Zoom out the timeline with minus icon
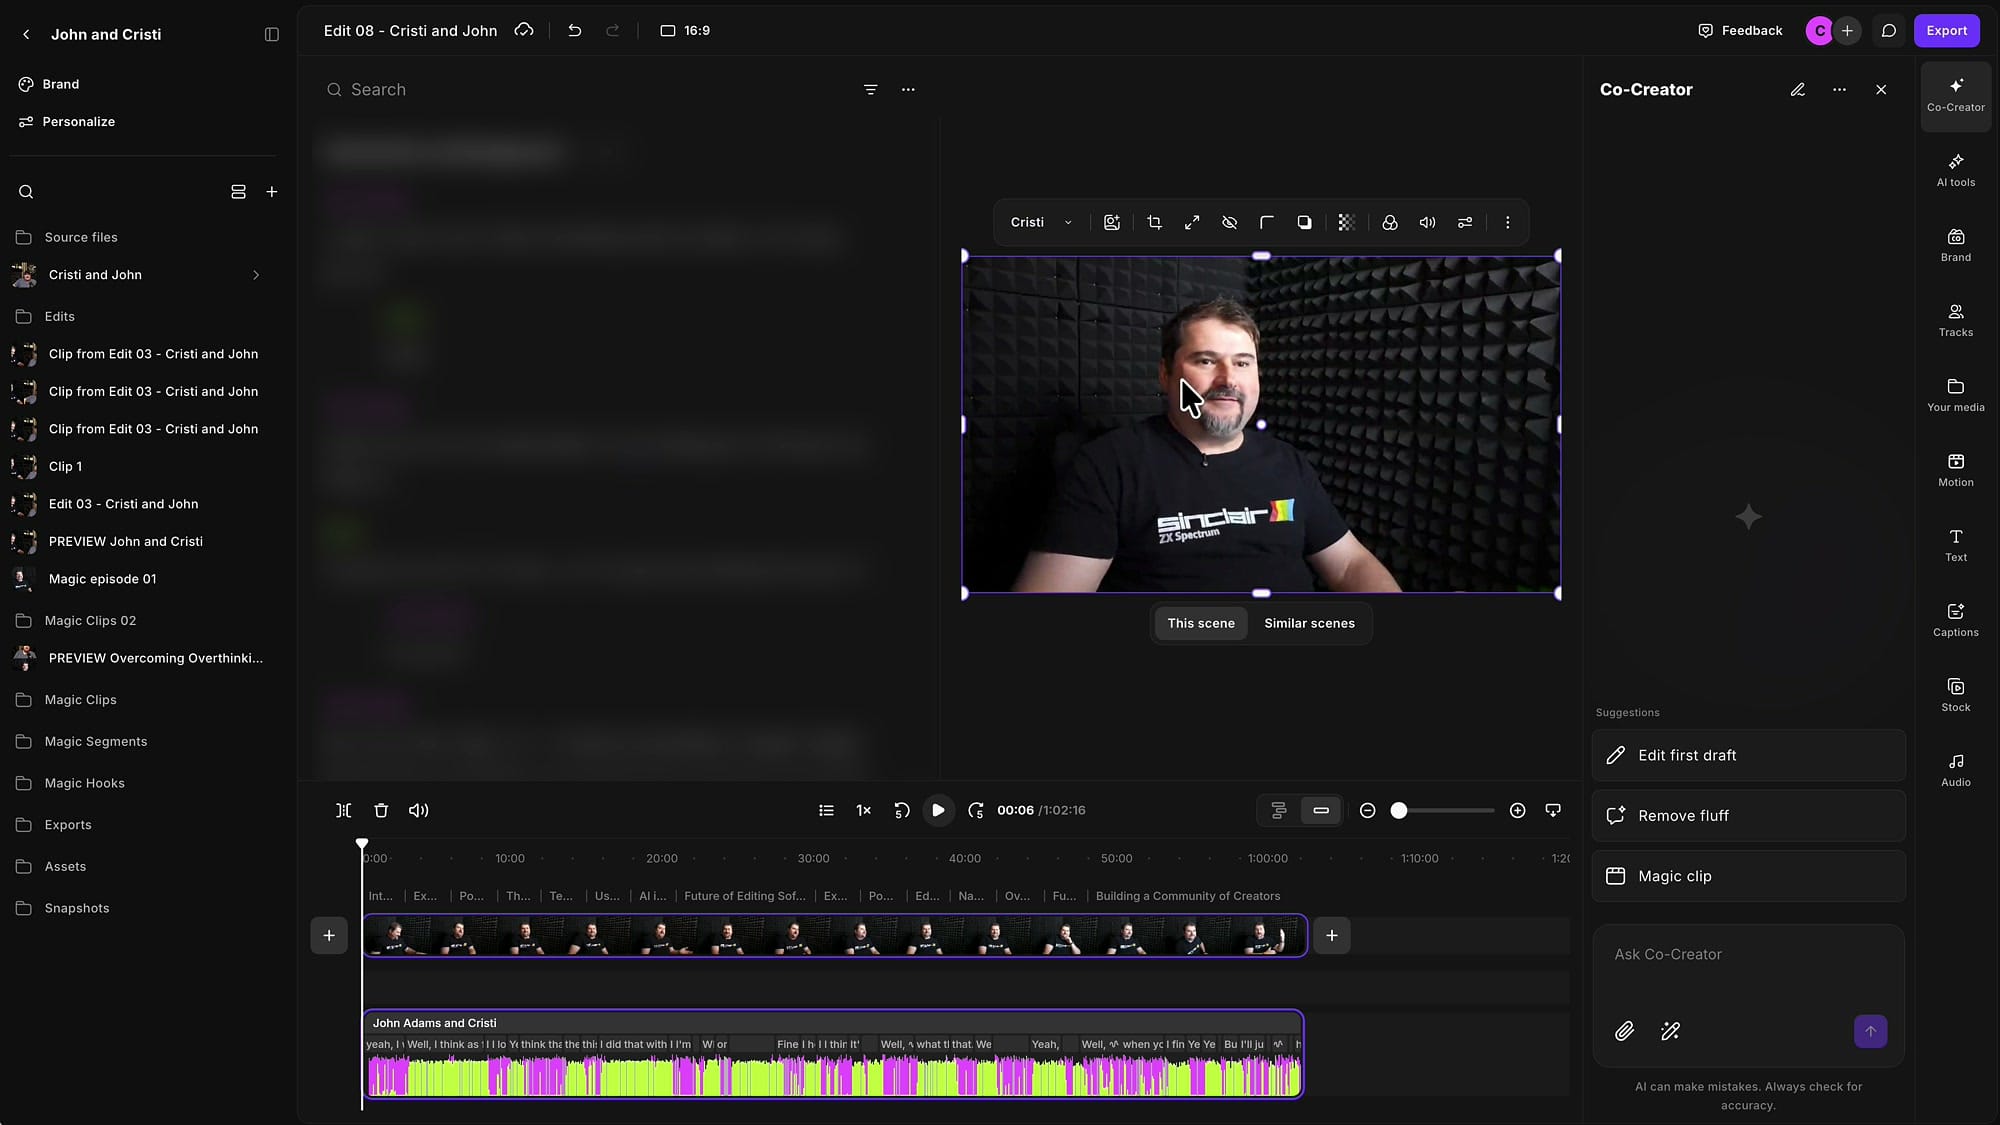Viewport: 2000px width, 1125px height. point(1368,810)
